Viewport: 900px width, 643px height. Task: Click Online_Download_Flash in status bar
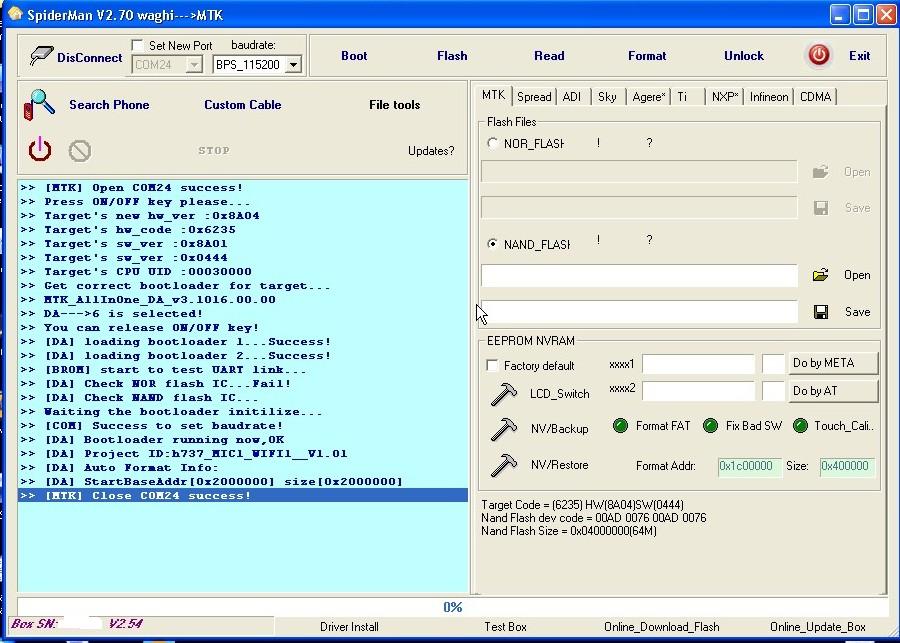(661, 627)
